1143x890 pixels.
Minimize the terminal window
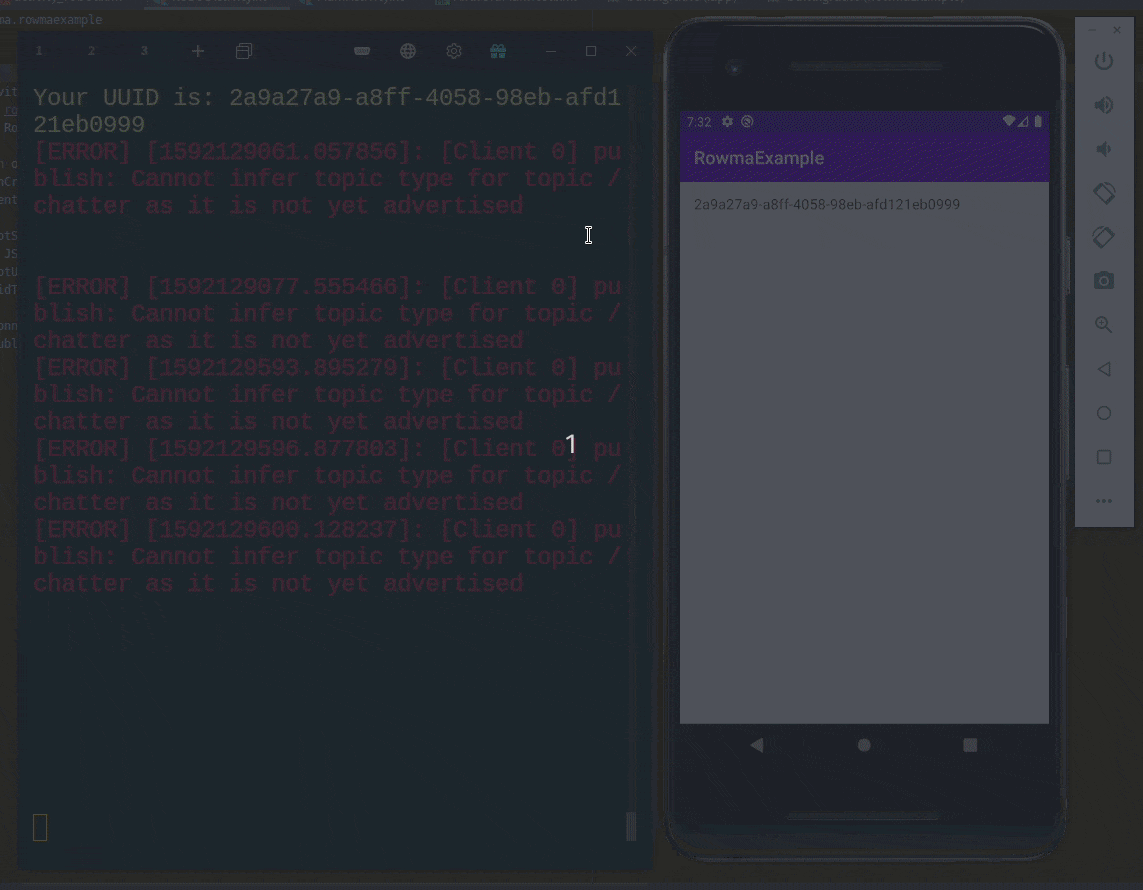pyautogui.click(x=551, y=51)
